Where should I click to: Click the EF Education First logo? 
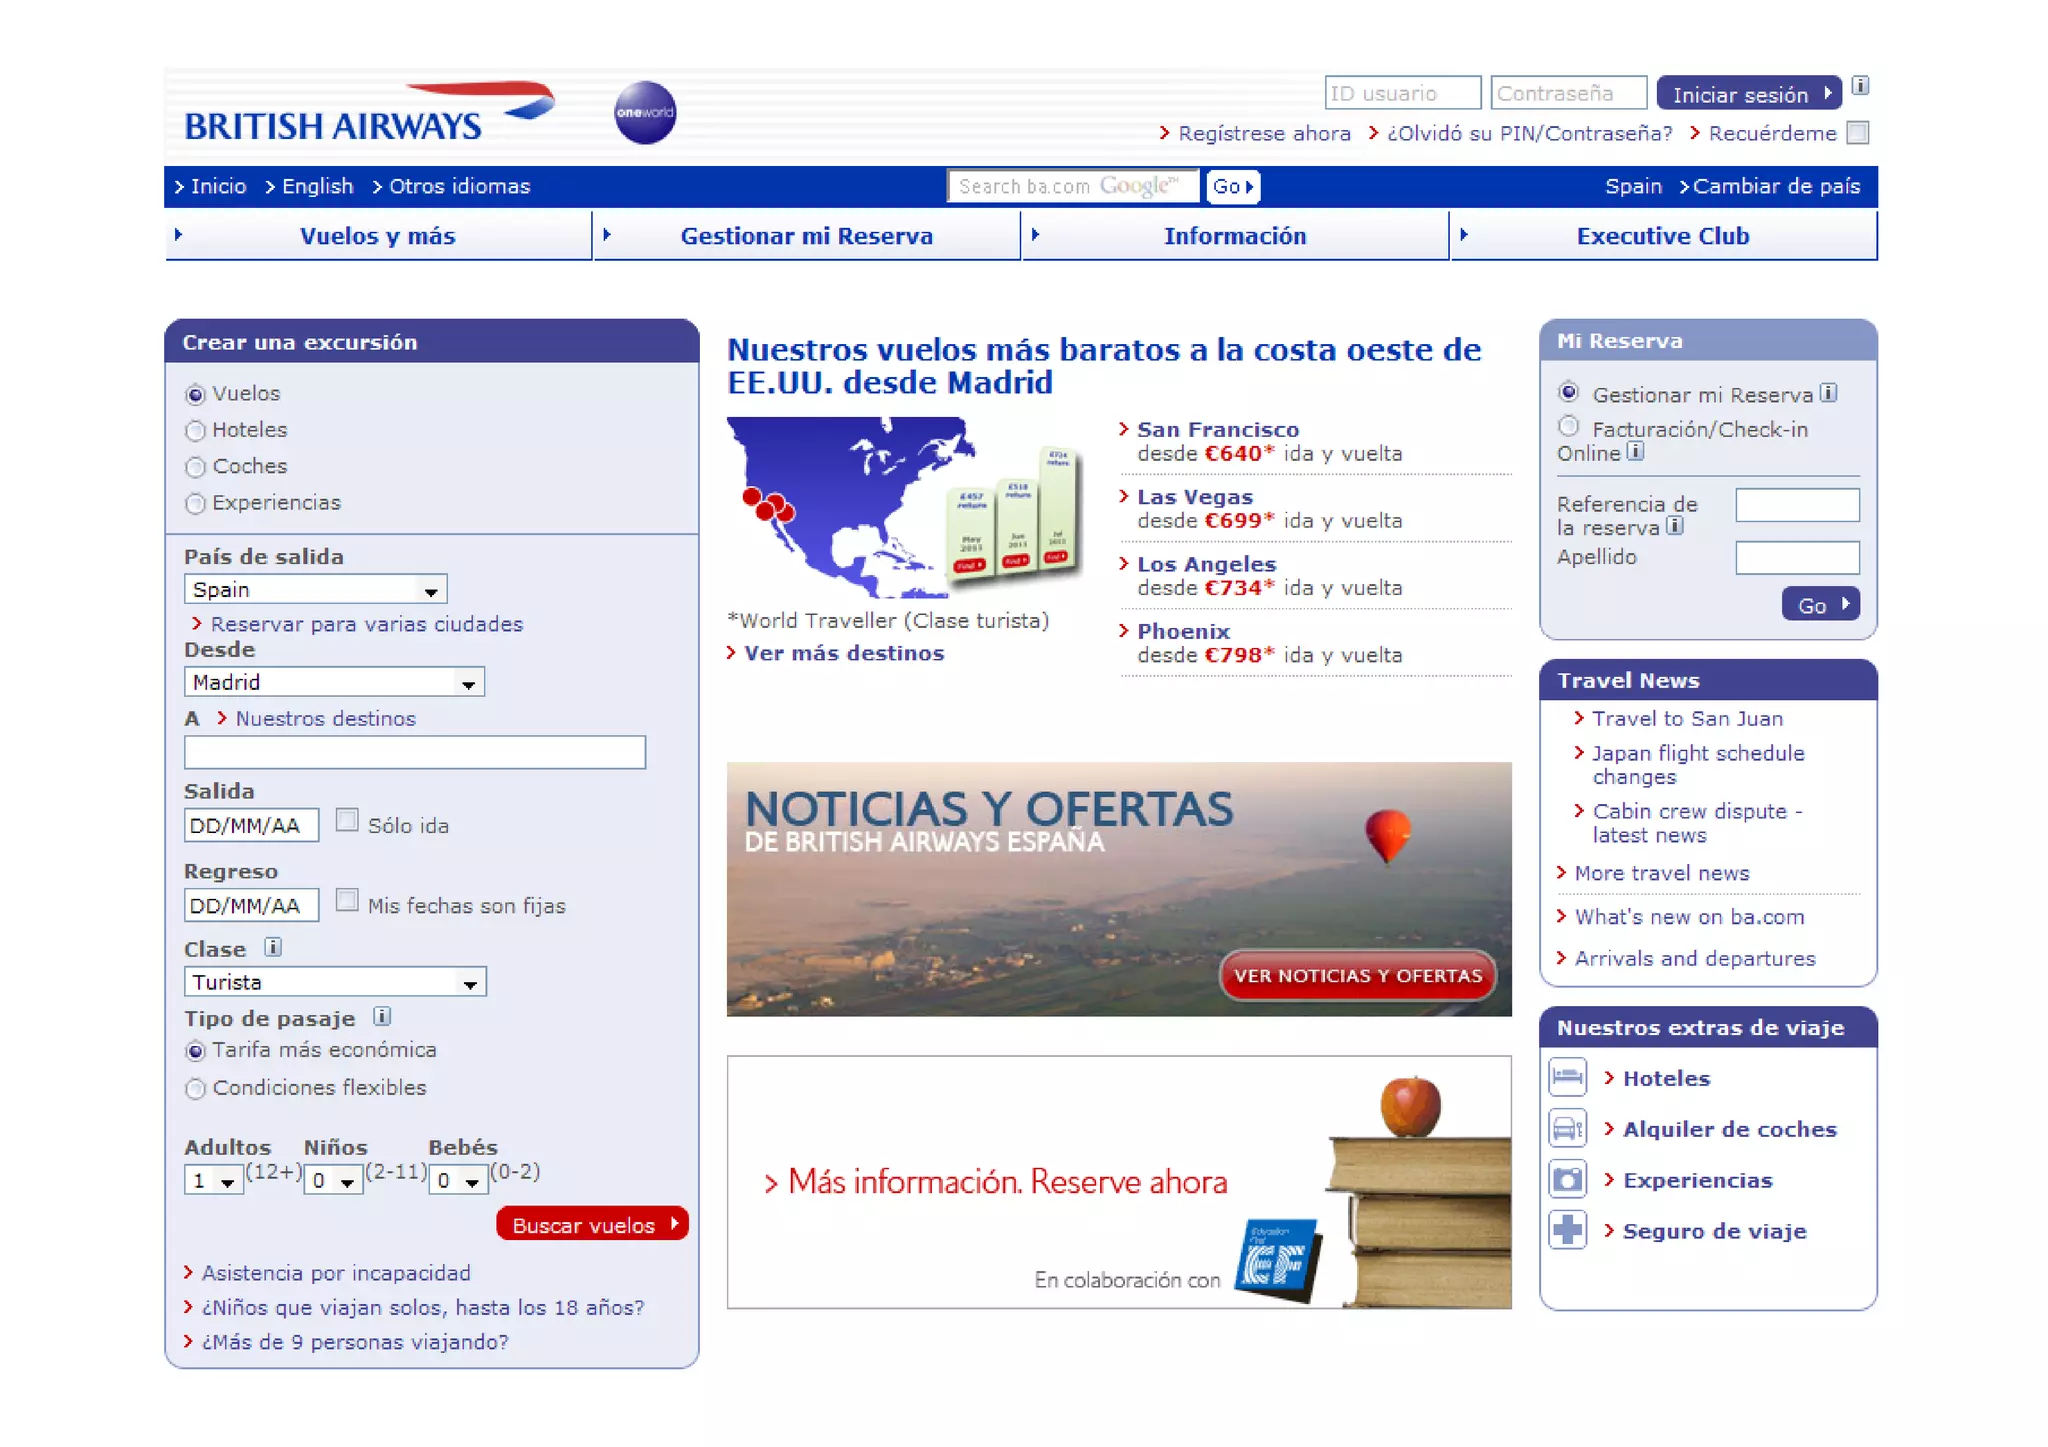[x=1278, y=1259]
